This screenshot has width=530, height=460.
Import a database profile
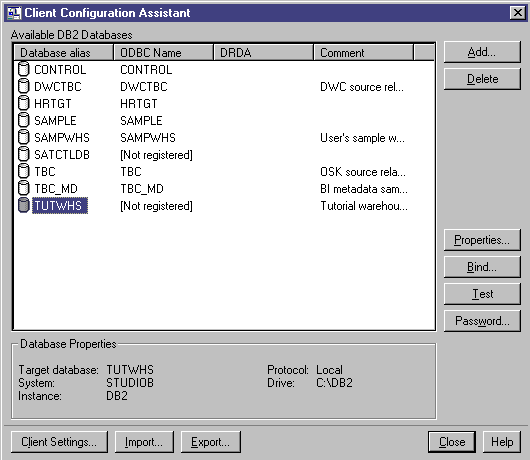click(144, 442)
